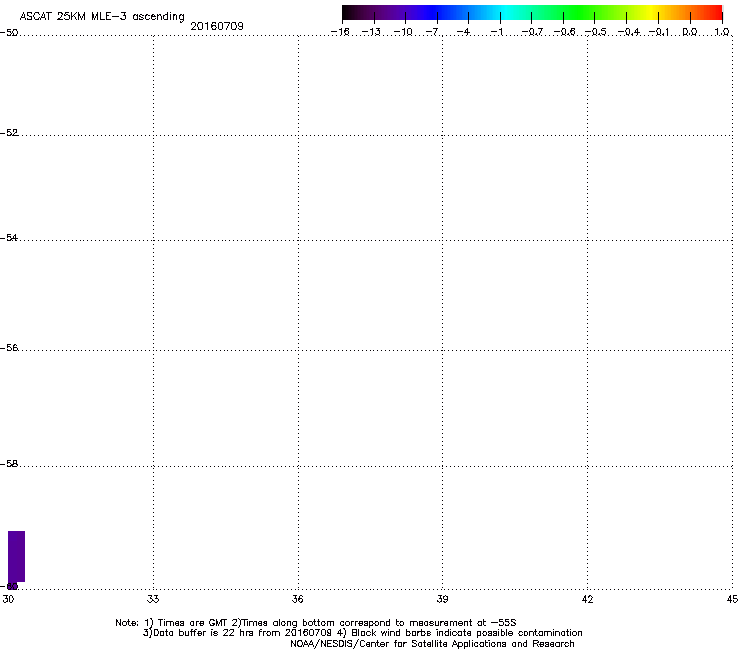Click the '-0.6' color scale label

pos(564,32)
